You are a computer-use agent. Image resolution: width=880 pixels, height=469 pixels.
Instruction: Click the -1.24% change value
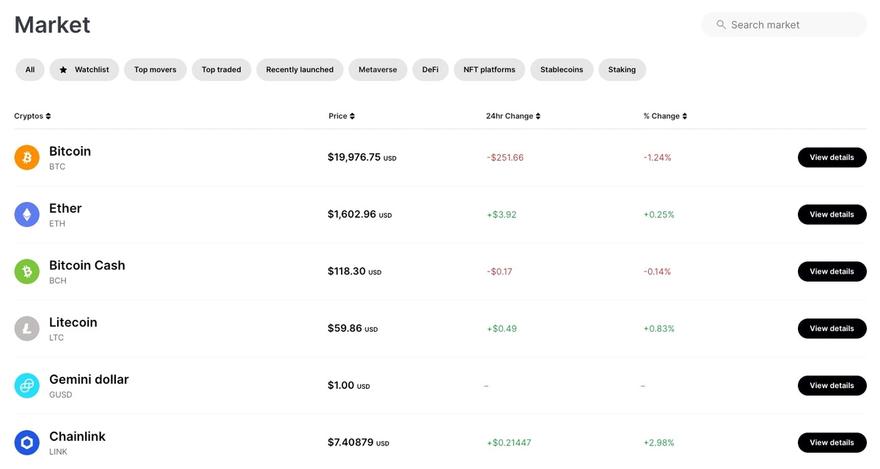[x=657, y=158]
